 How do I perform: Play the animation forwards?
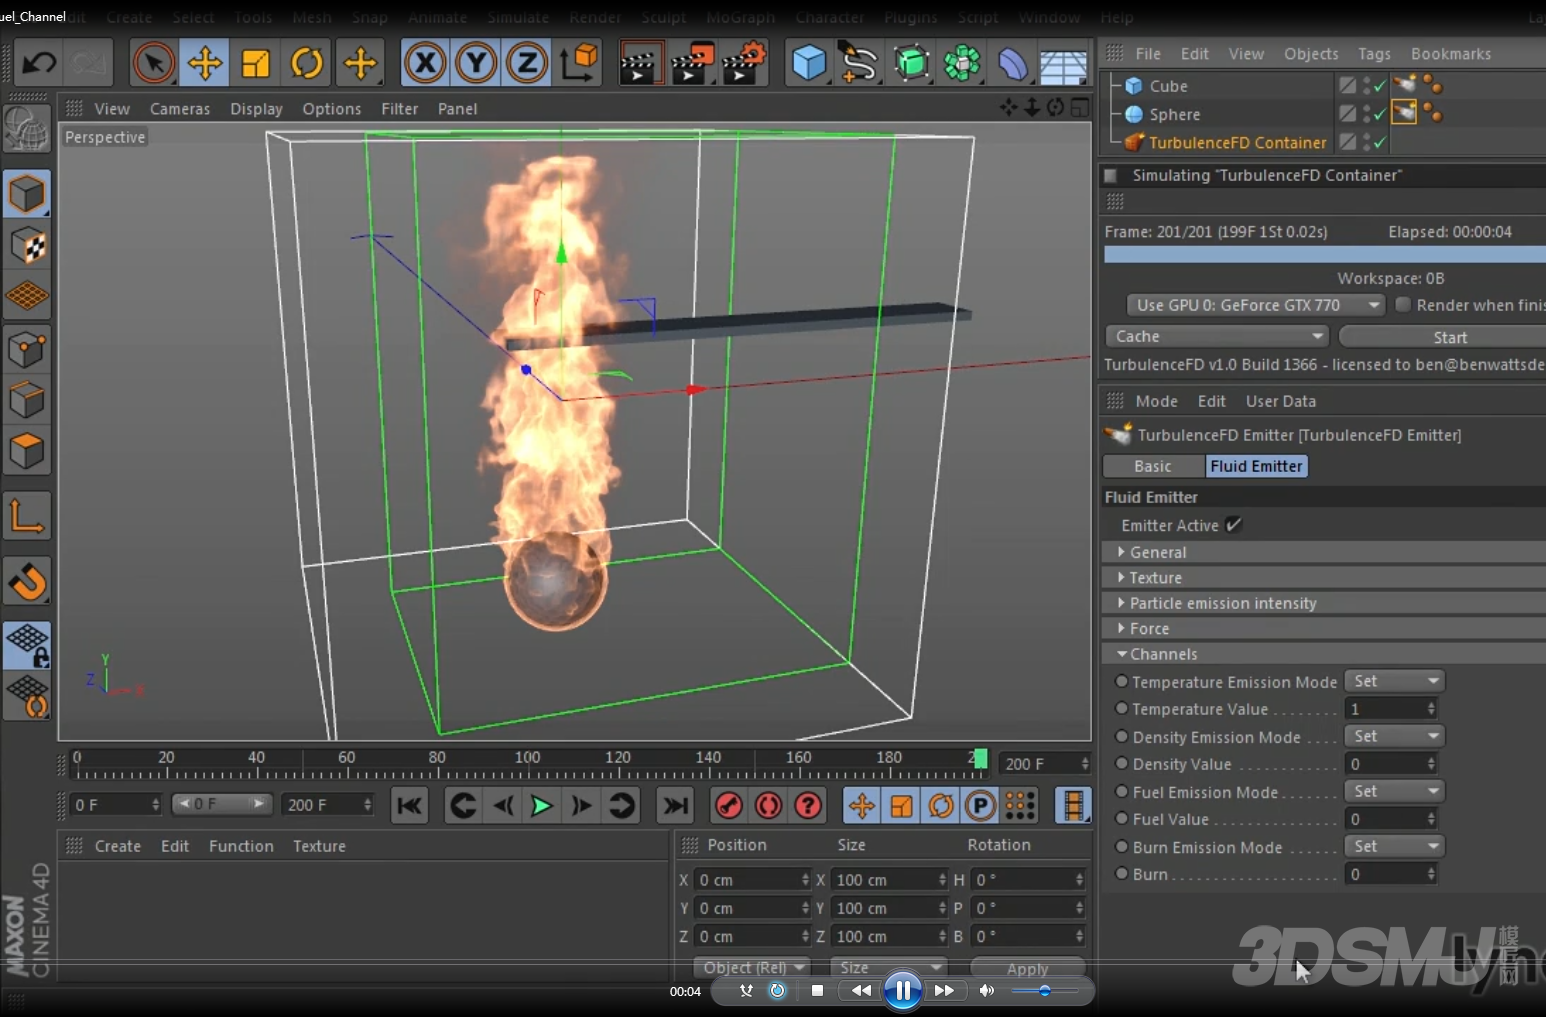pos(541,805)
